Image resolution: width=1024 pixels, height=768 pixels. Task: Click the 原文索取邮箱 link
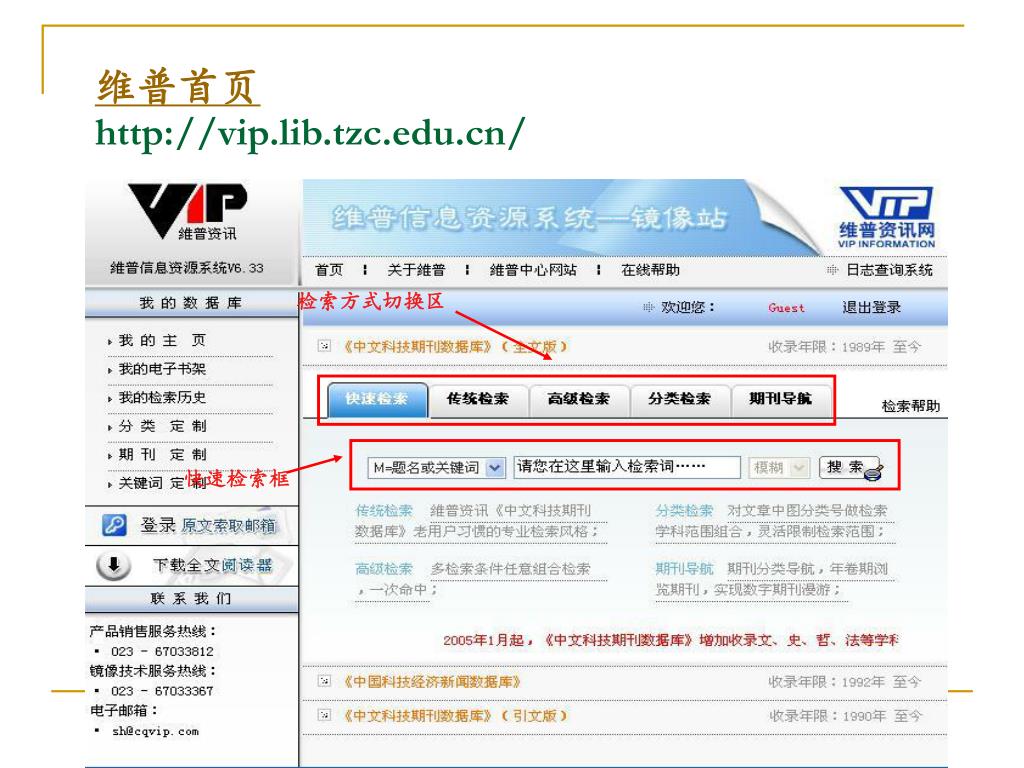click(x=229, y=525)
